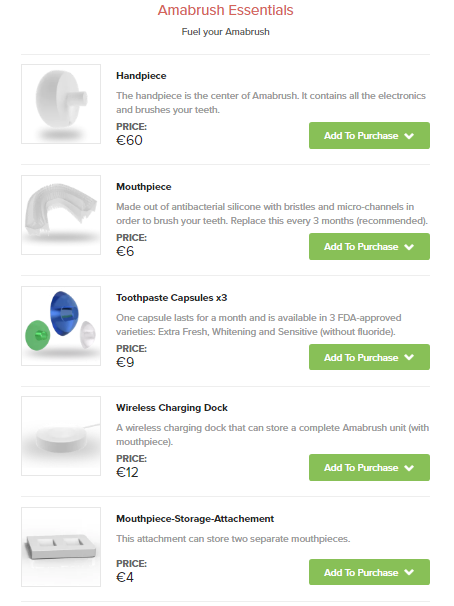Image resolution: width=454 pixels, height=606 pixels.
Task: Expand the chevron on Handpiece purchase button
Action: pos(409,136)
